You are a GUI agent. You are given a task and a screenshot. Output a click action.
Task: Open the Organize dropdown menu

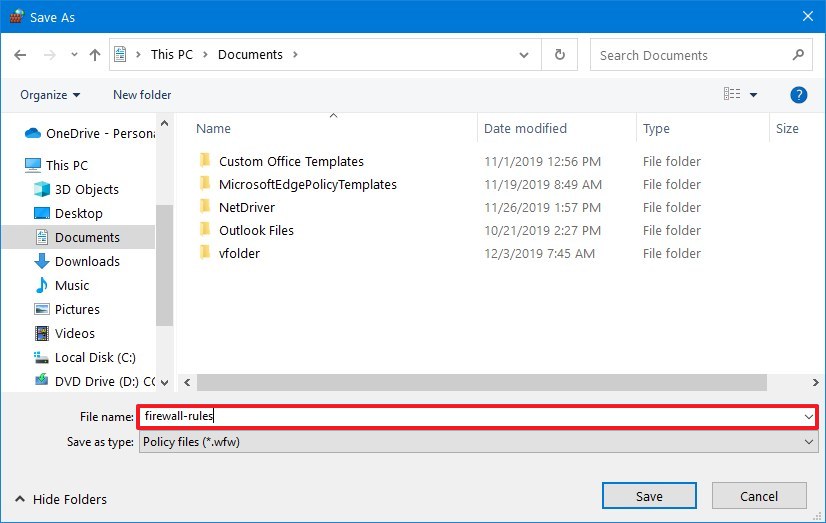(x=50, y=95)
